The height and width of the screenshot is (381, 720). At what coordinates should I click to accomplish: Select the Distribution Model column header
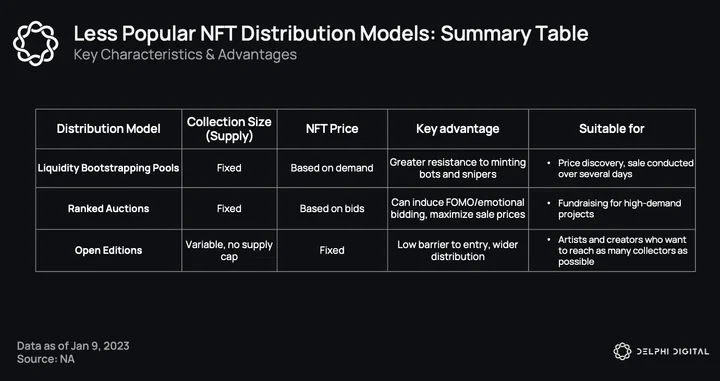coord(108,129)
